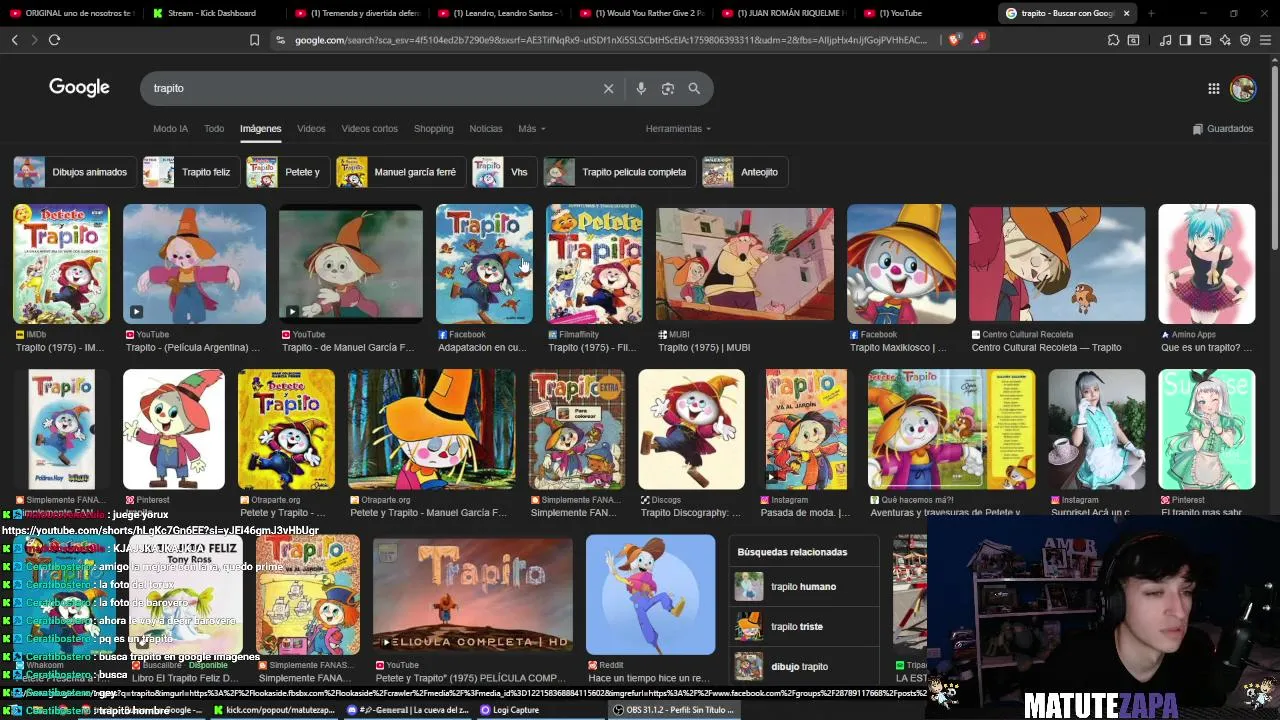1280x720 pixels.
Task: Open the IMDb Trapito (1975) poster
Action: click(x=61, y=264)
